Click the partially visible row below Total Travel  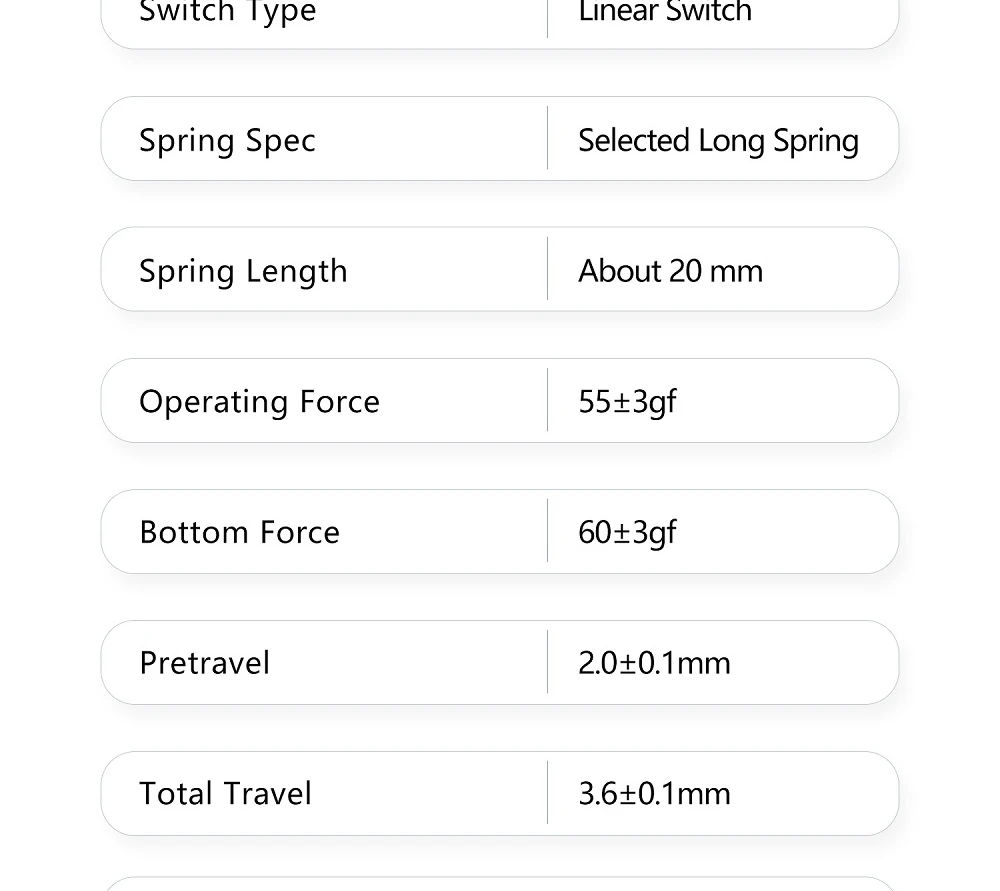click(x=500, y=884)
